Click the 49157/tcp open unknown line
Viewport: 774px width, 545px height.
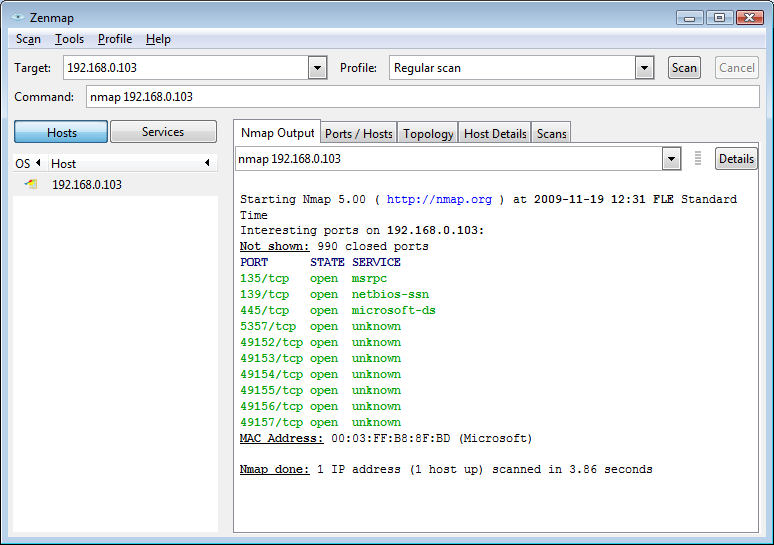coord(320,423)
